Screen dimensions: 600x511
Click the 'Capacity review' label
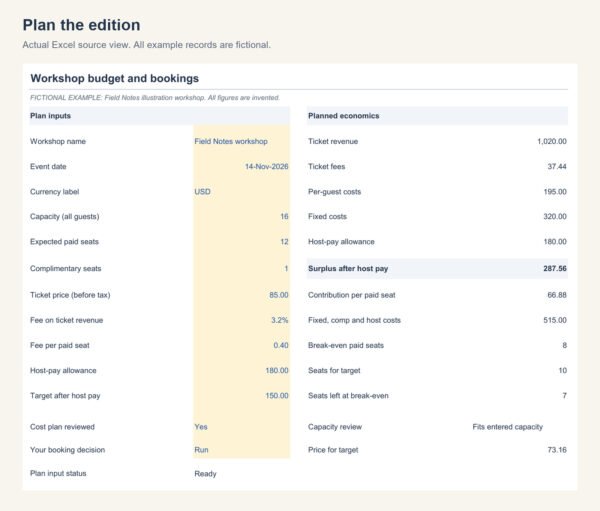pos(335,427)
